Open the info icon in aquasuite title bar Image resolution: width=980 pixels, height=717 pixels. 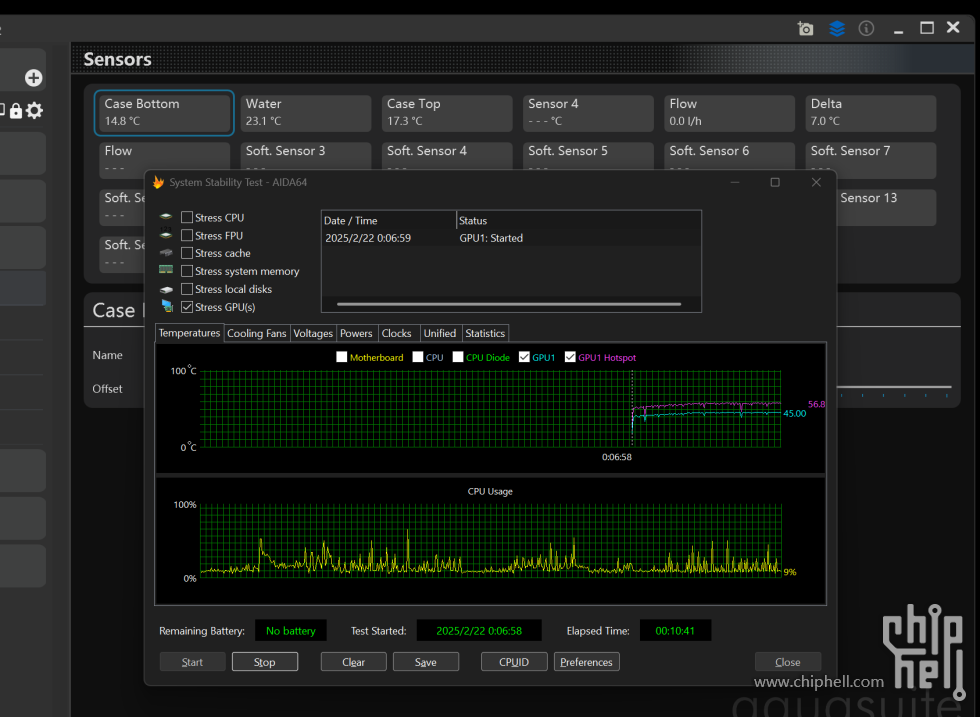pyautogui.click(x=866, y=28)
